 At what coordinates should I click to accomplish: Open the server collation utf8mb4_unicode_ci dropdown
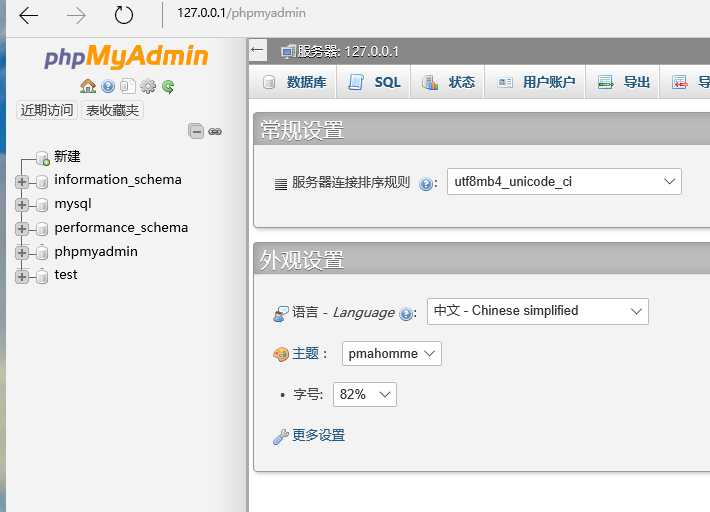click(x=564, y=182)
